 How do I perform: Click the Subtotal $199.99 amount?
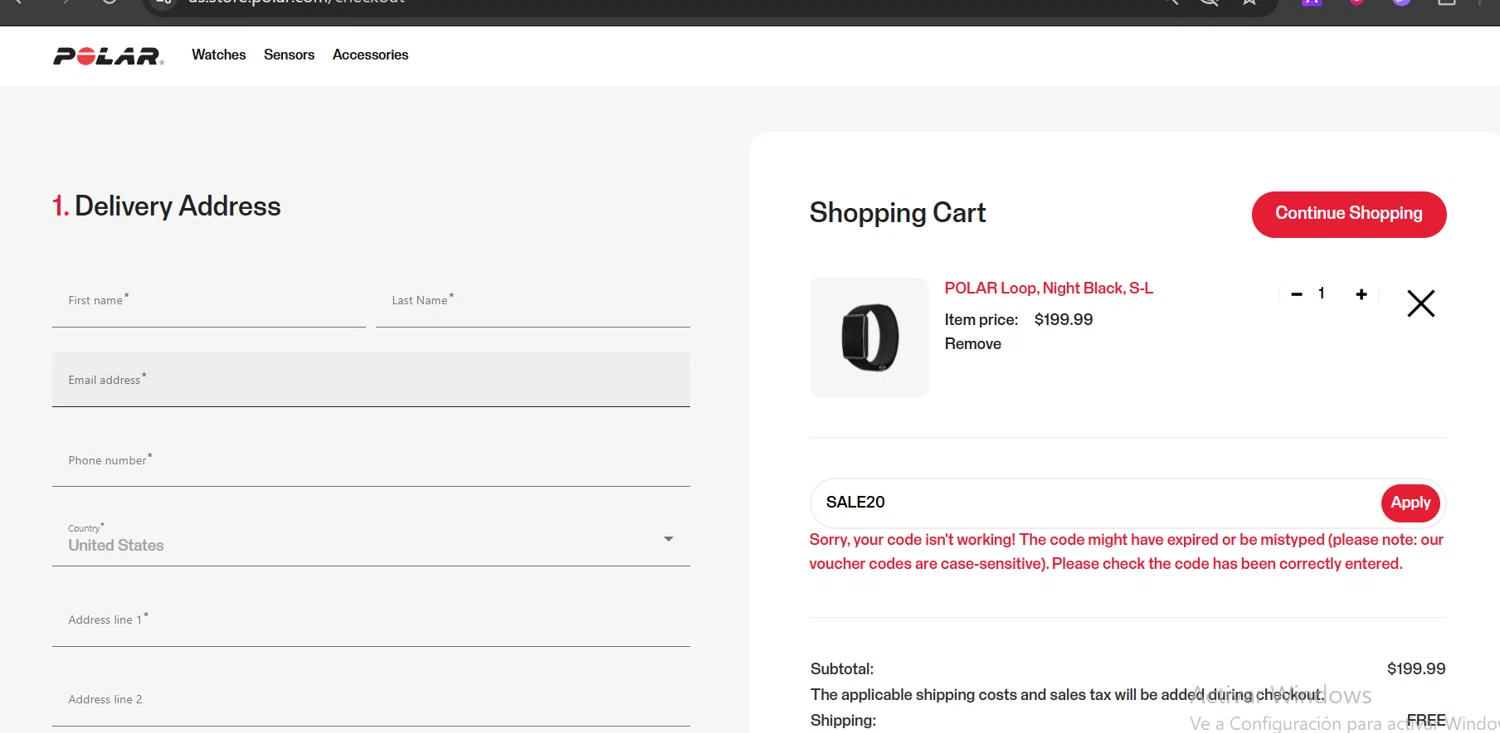click(1416, 669)
